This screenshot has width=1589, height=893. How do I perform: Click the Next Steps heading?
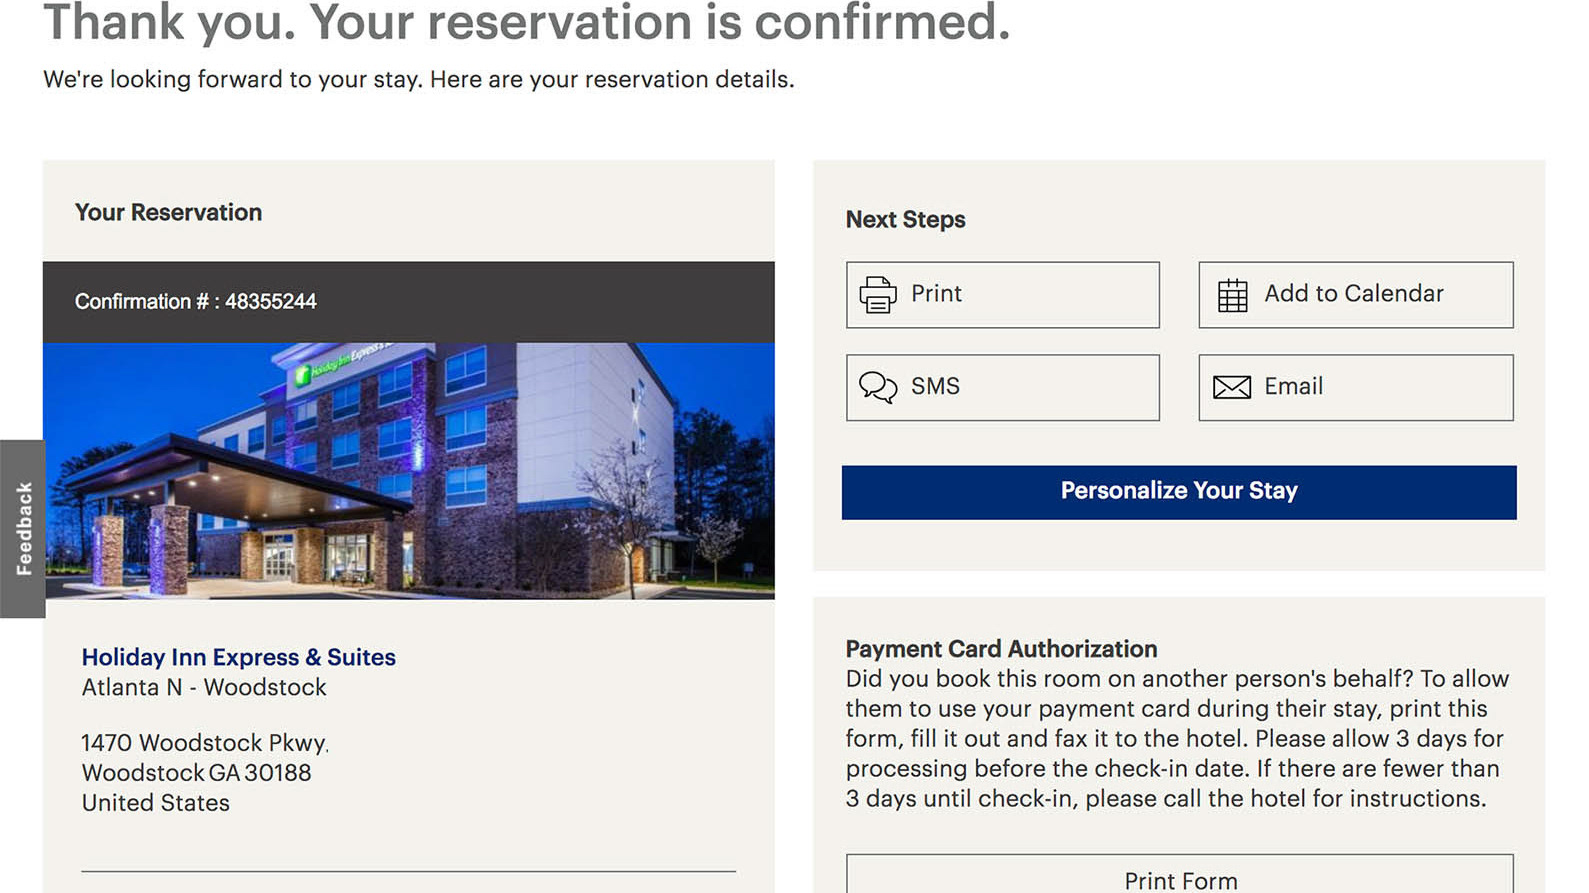(905, 219)
